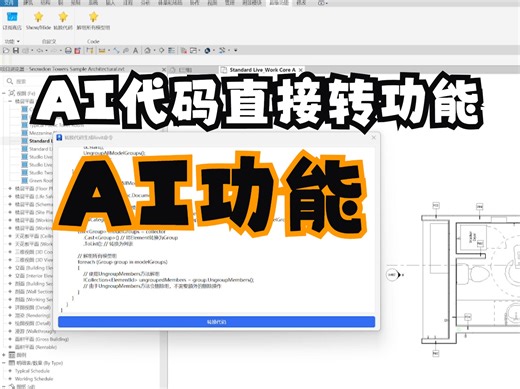Click the Close Inactive Views icon in toolbar
520x389 pixels.
click(183, 51)
